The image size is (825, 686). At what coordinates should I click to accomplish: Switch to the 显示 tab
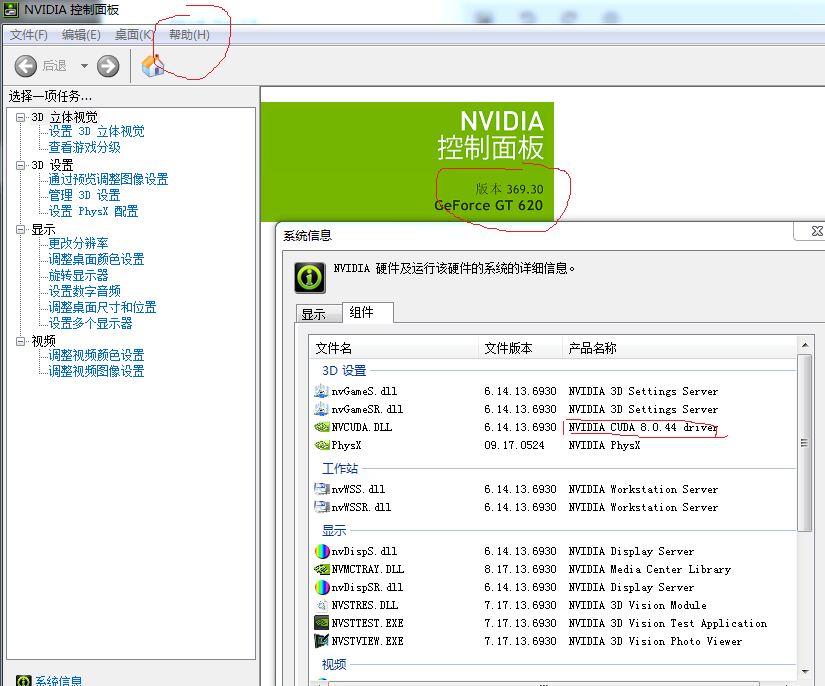[317, 312]
